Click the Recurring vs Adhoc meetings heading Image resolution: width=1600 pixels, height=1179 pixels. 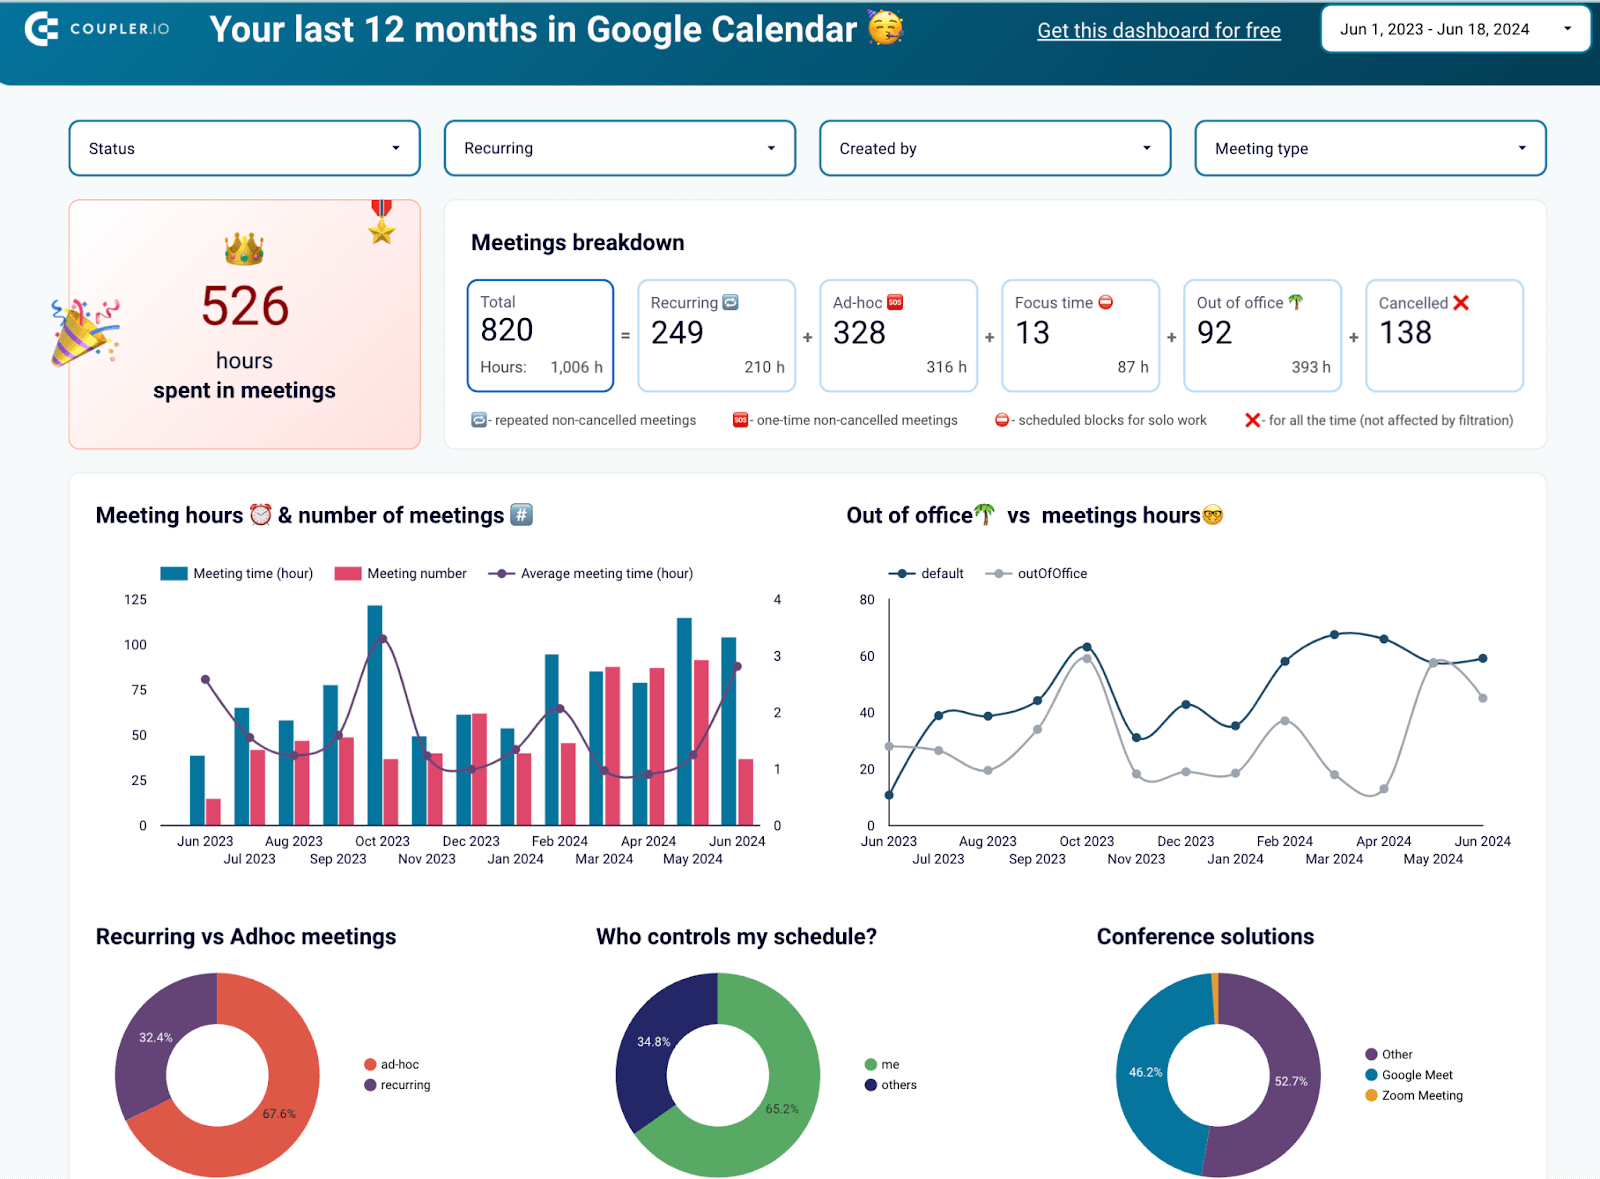click(x=246, y=936)
